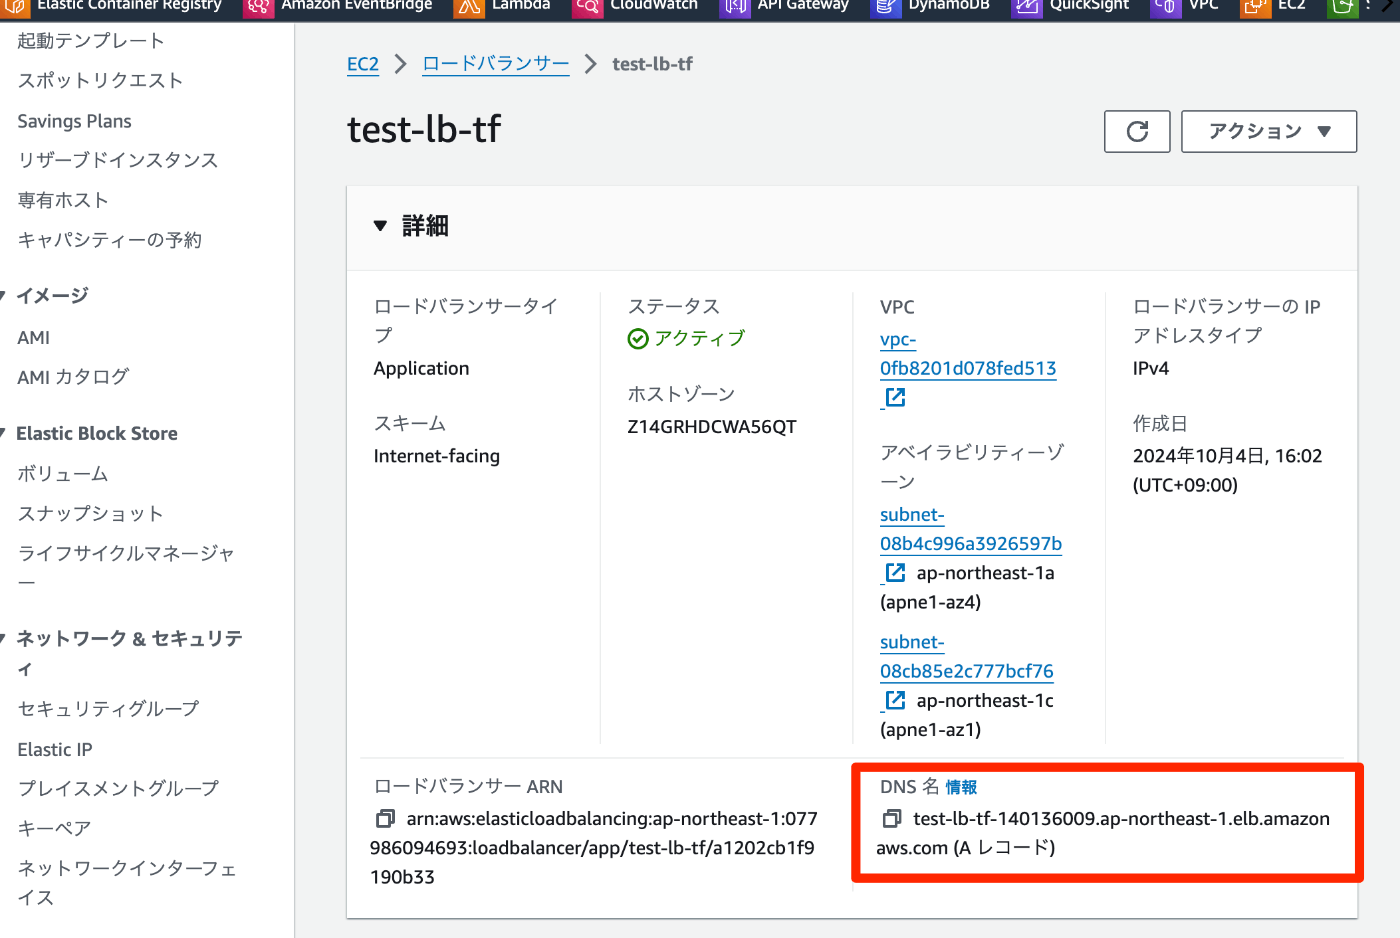Image resolution: width=1400 pixels, height=938 pixels.
Task: Open the Elastic Container Registry shortcut icon
Action: (16, 8)
